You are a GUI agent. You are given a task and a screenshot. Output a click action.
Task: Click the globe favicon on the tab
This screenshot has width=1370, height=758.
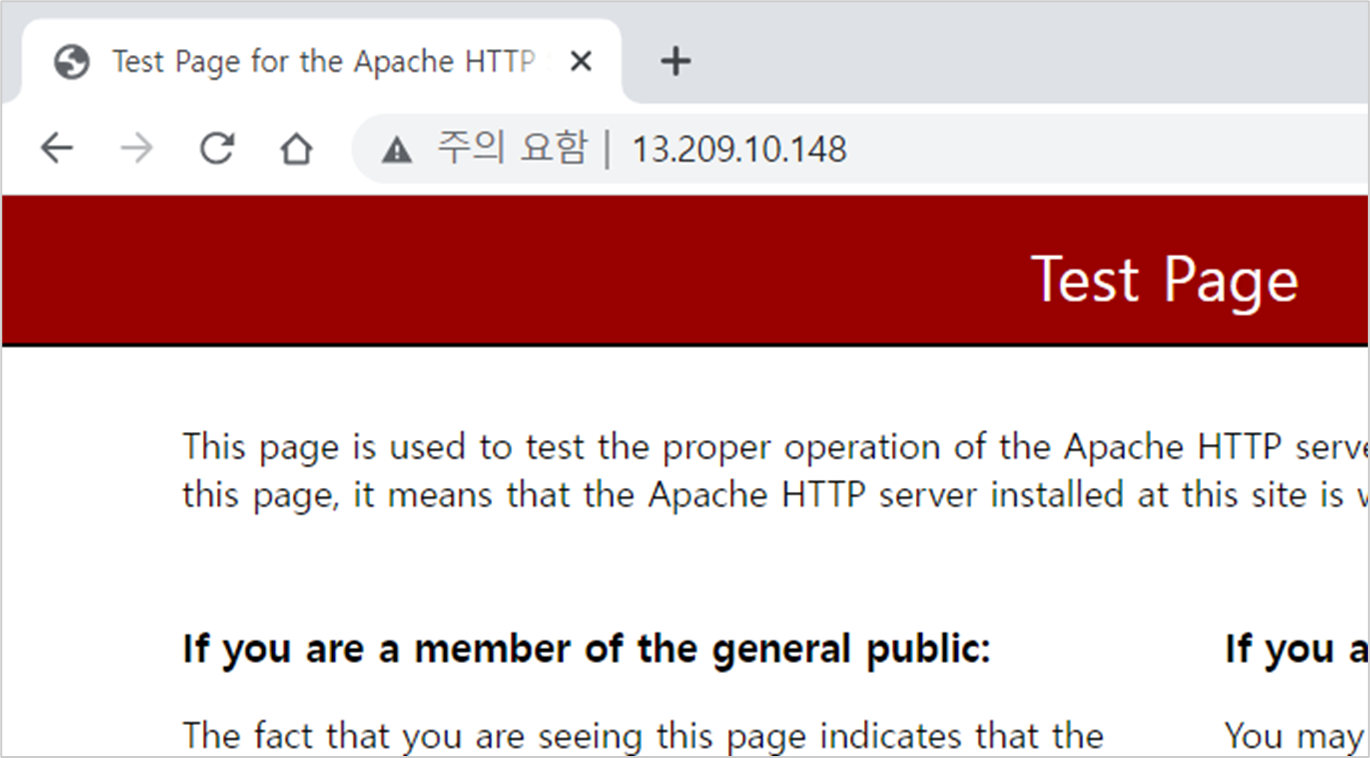click(x=72, y=62)
